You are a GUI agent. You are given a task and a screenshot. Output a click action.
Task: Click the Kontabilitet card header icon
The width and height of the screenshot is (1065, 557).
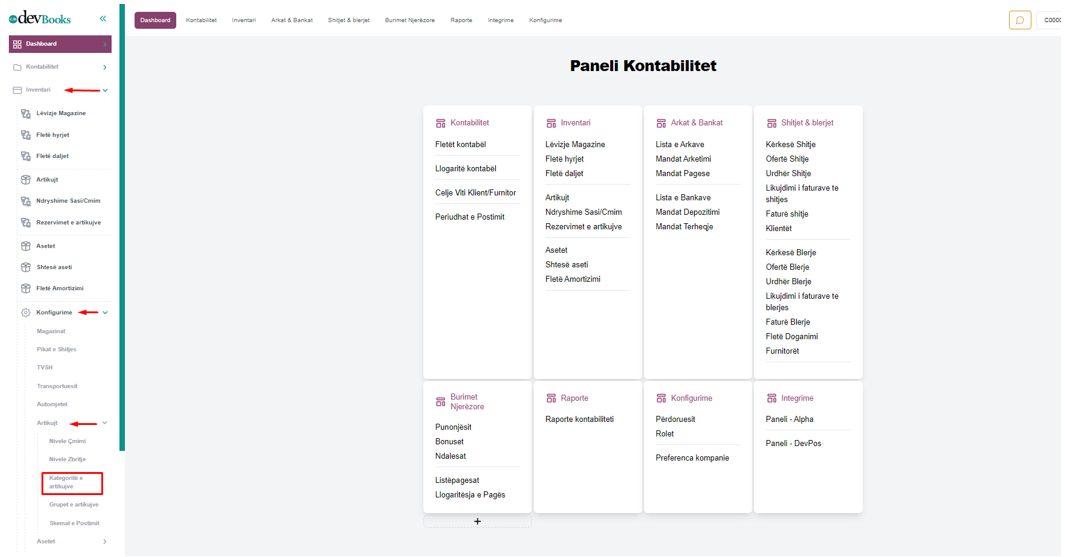440,123
